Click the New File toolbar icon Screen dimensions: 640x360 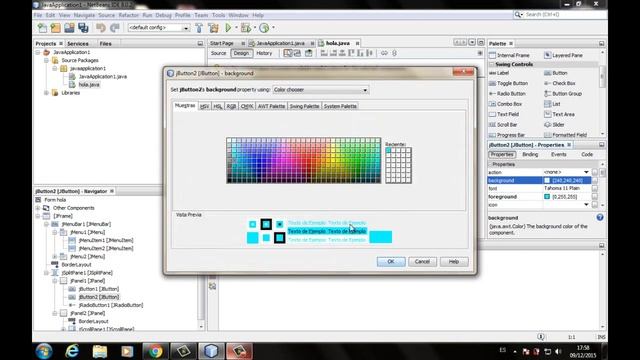(42, 28)
